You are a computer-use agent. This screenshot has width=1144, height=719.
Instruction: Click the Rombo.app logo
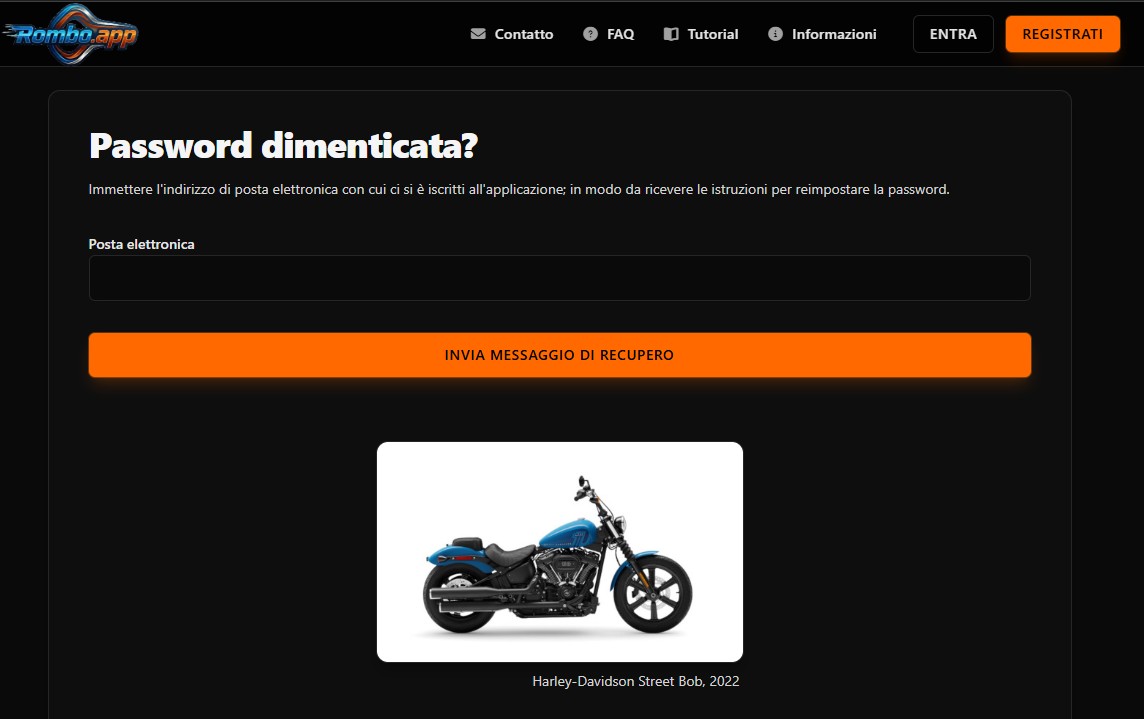tap(70, 34)
